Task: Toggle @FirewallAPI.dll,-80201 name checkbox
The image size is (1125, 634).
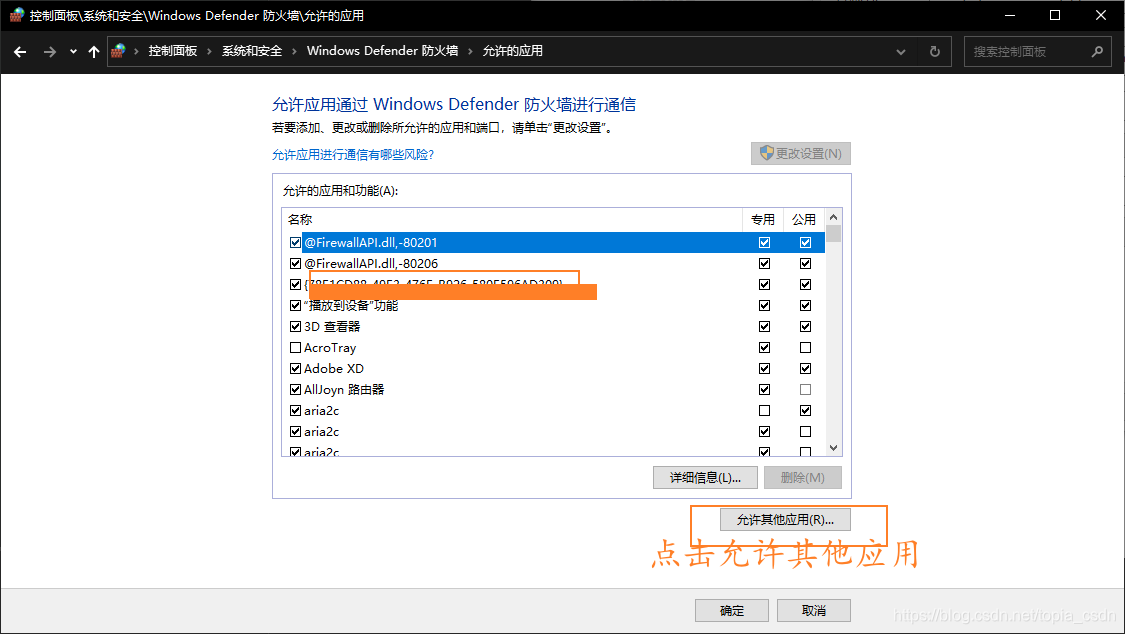Action: coord(295,242)
